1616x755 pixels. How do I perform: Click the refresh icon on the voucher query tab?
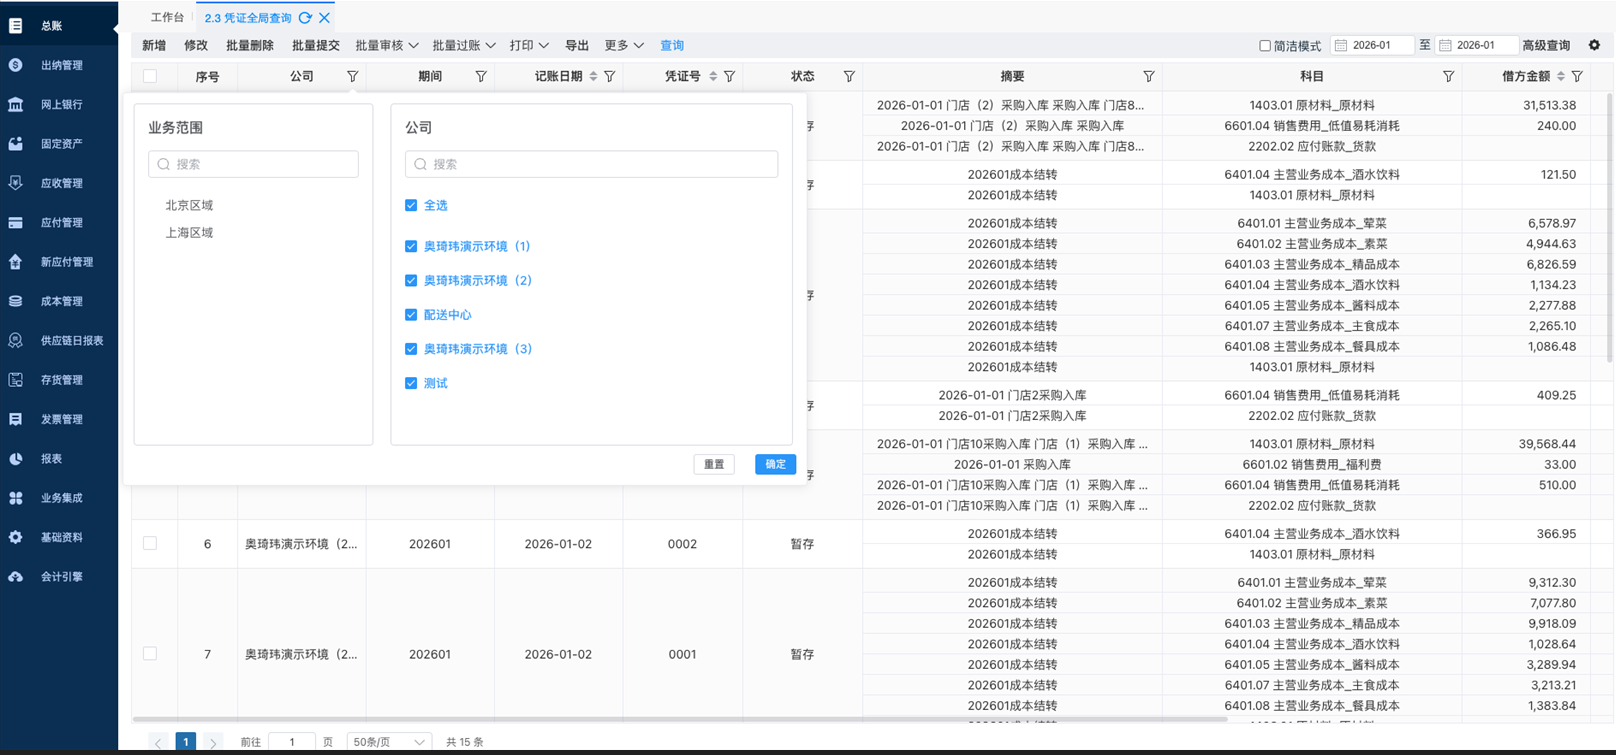(x=305, y=18)
